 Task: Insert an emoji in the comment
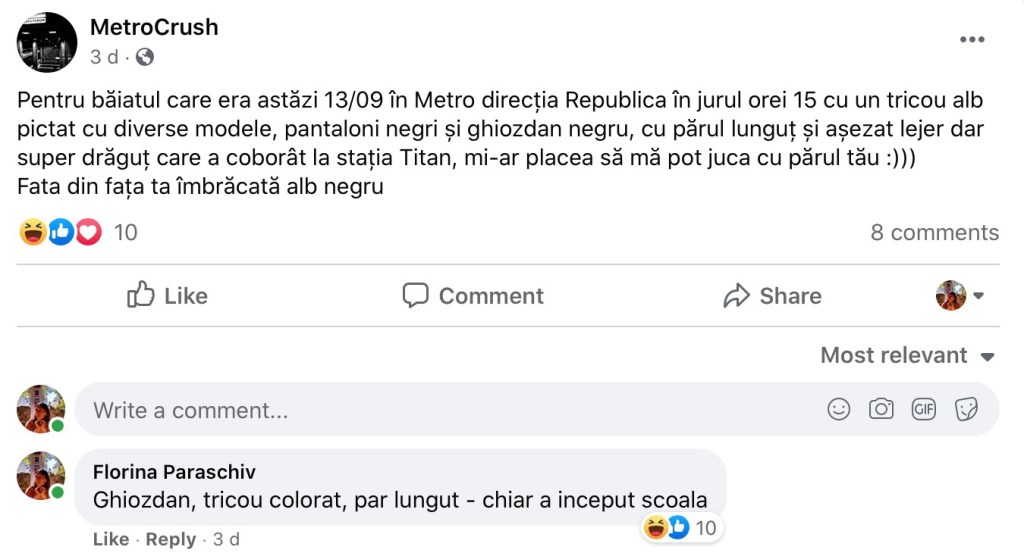pyautogui.click(x=839, y=409)
